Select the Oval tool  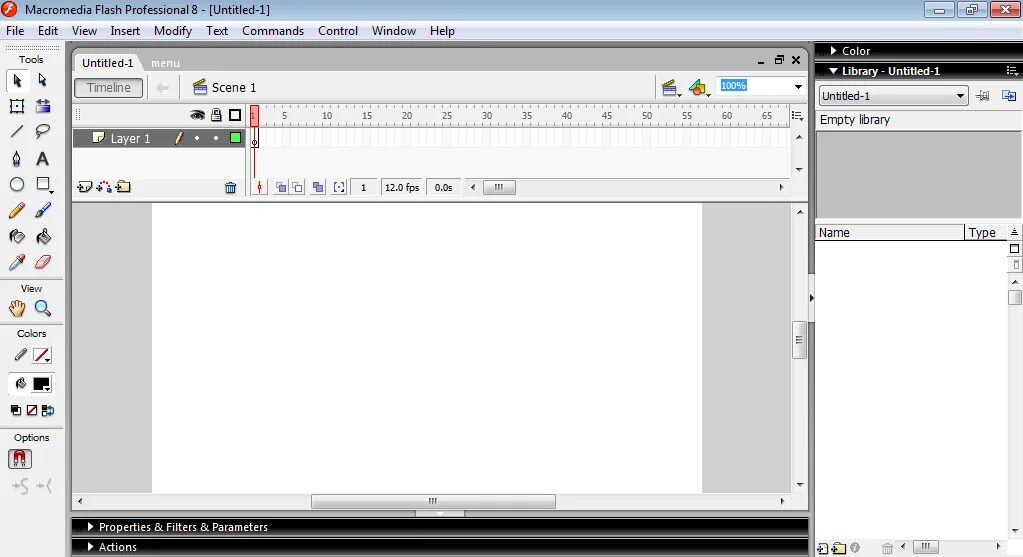pyautogui.click(x=17, y=185)
